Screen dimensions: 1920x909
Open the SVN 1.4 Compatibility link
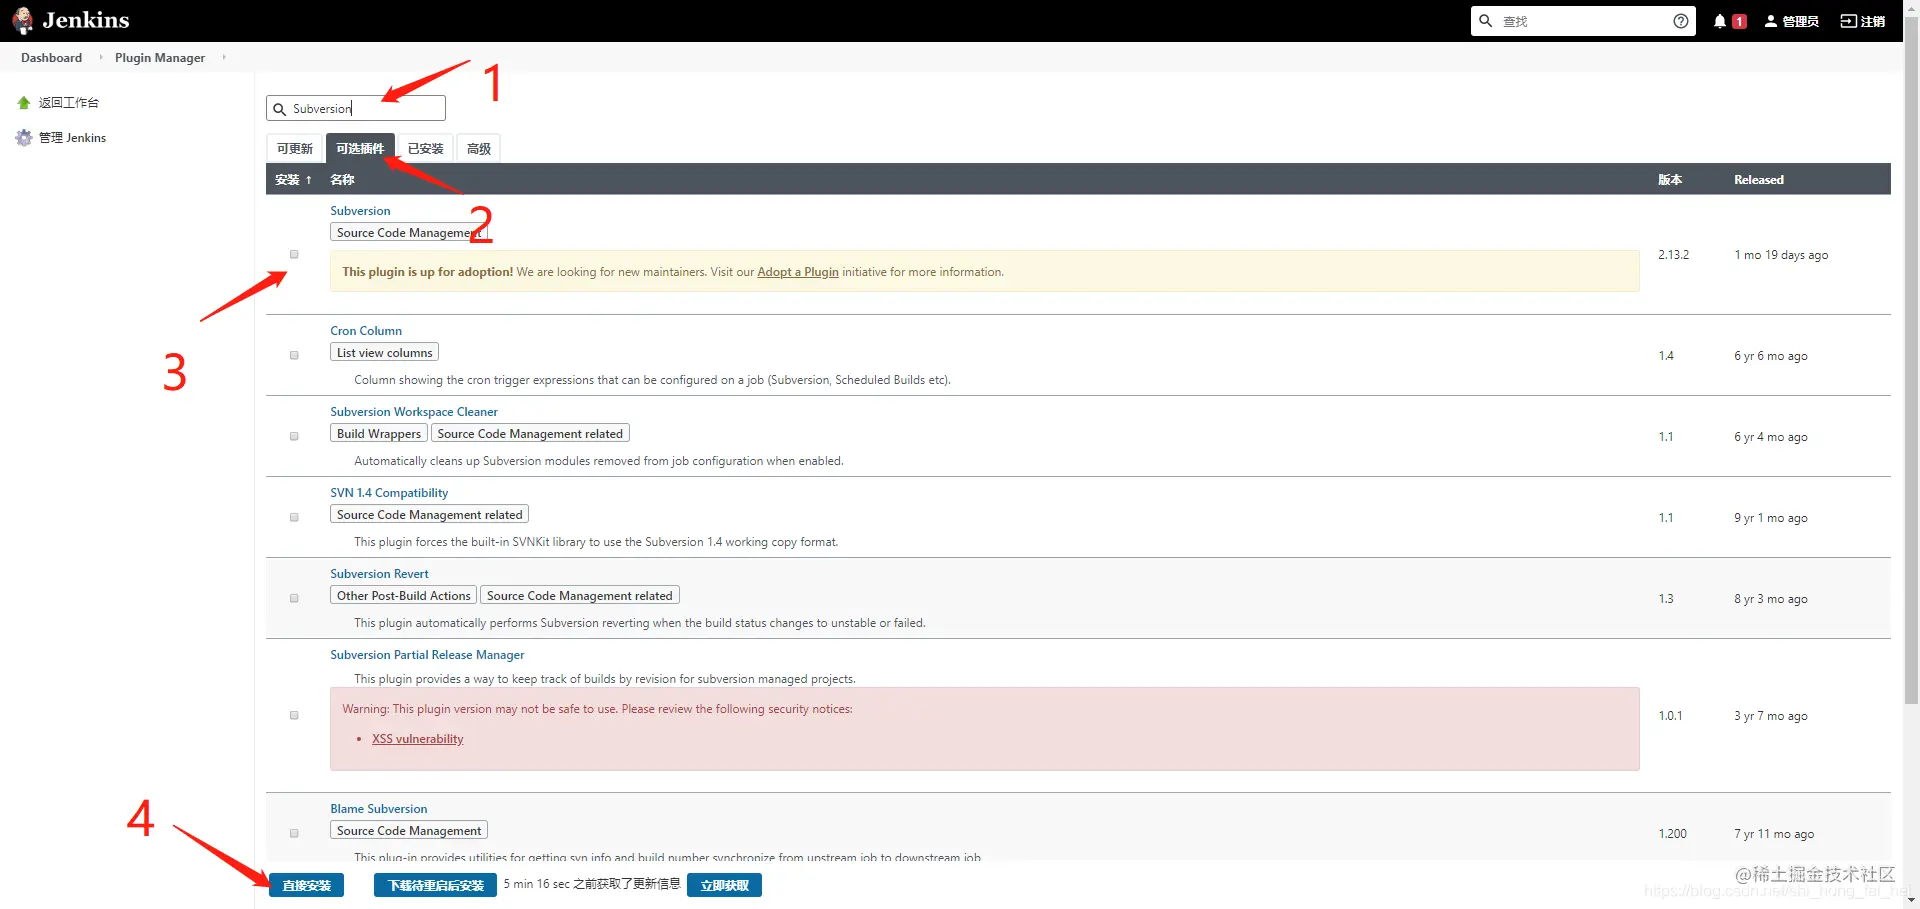click(x=389, y=493)
